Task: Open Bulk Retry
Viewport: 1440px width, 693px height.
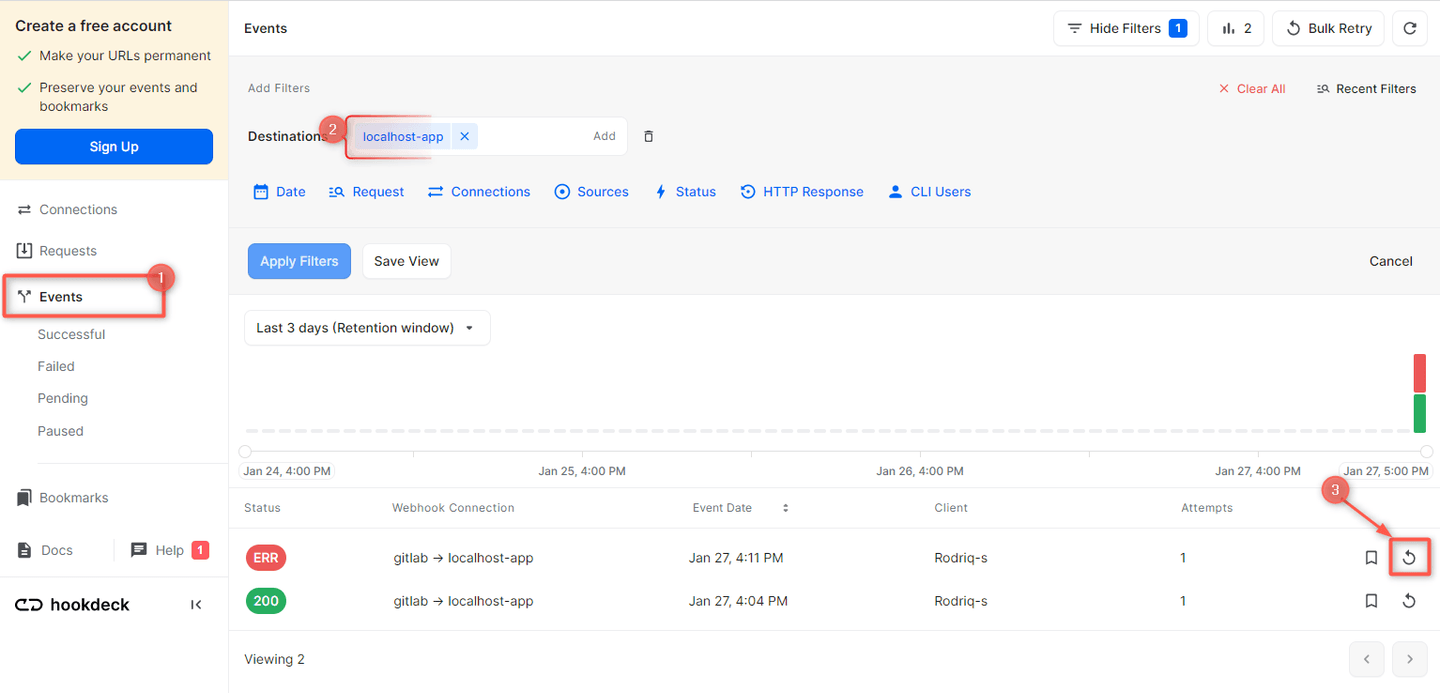Action: pos(1328,28)
